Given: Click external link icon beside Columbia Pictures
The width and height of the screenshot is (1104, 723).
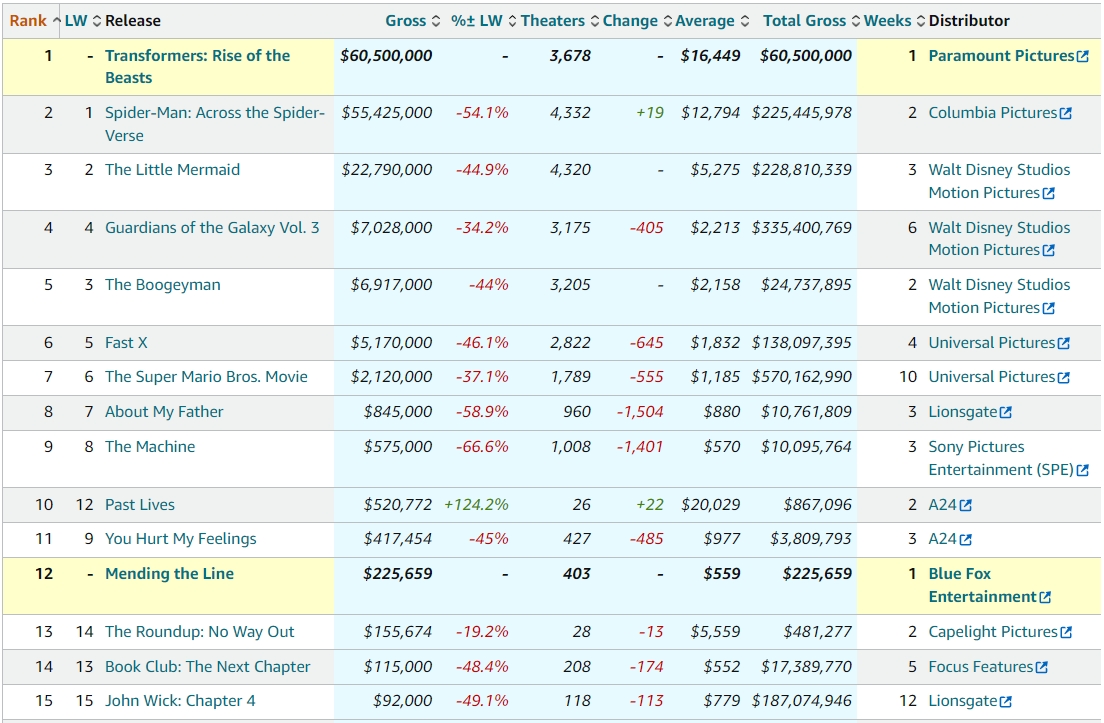Looking at the screenshot, I should (1066, 113).
